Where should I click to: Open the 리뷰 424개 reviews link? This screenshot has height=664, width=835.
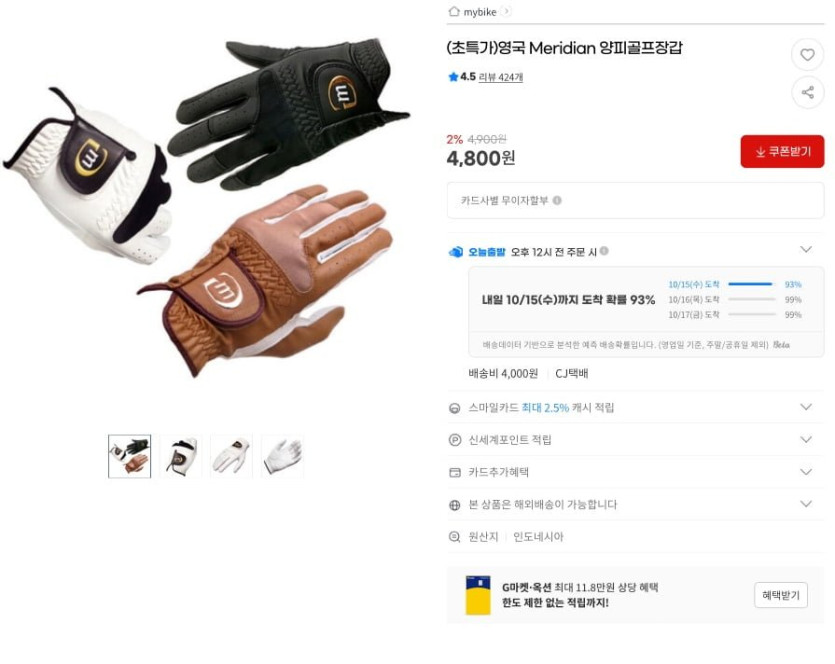pos(501,77)
